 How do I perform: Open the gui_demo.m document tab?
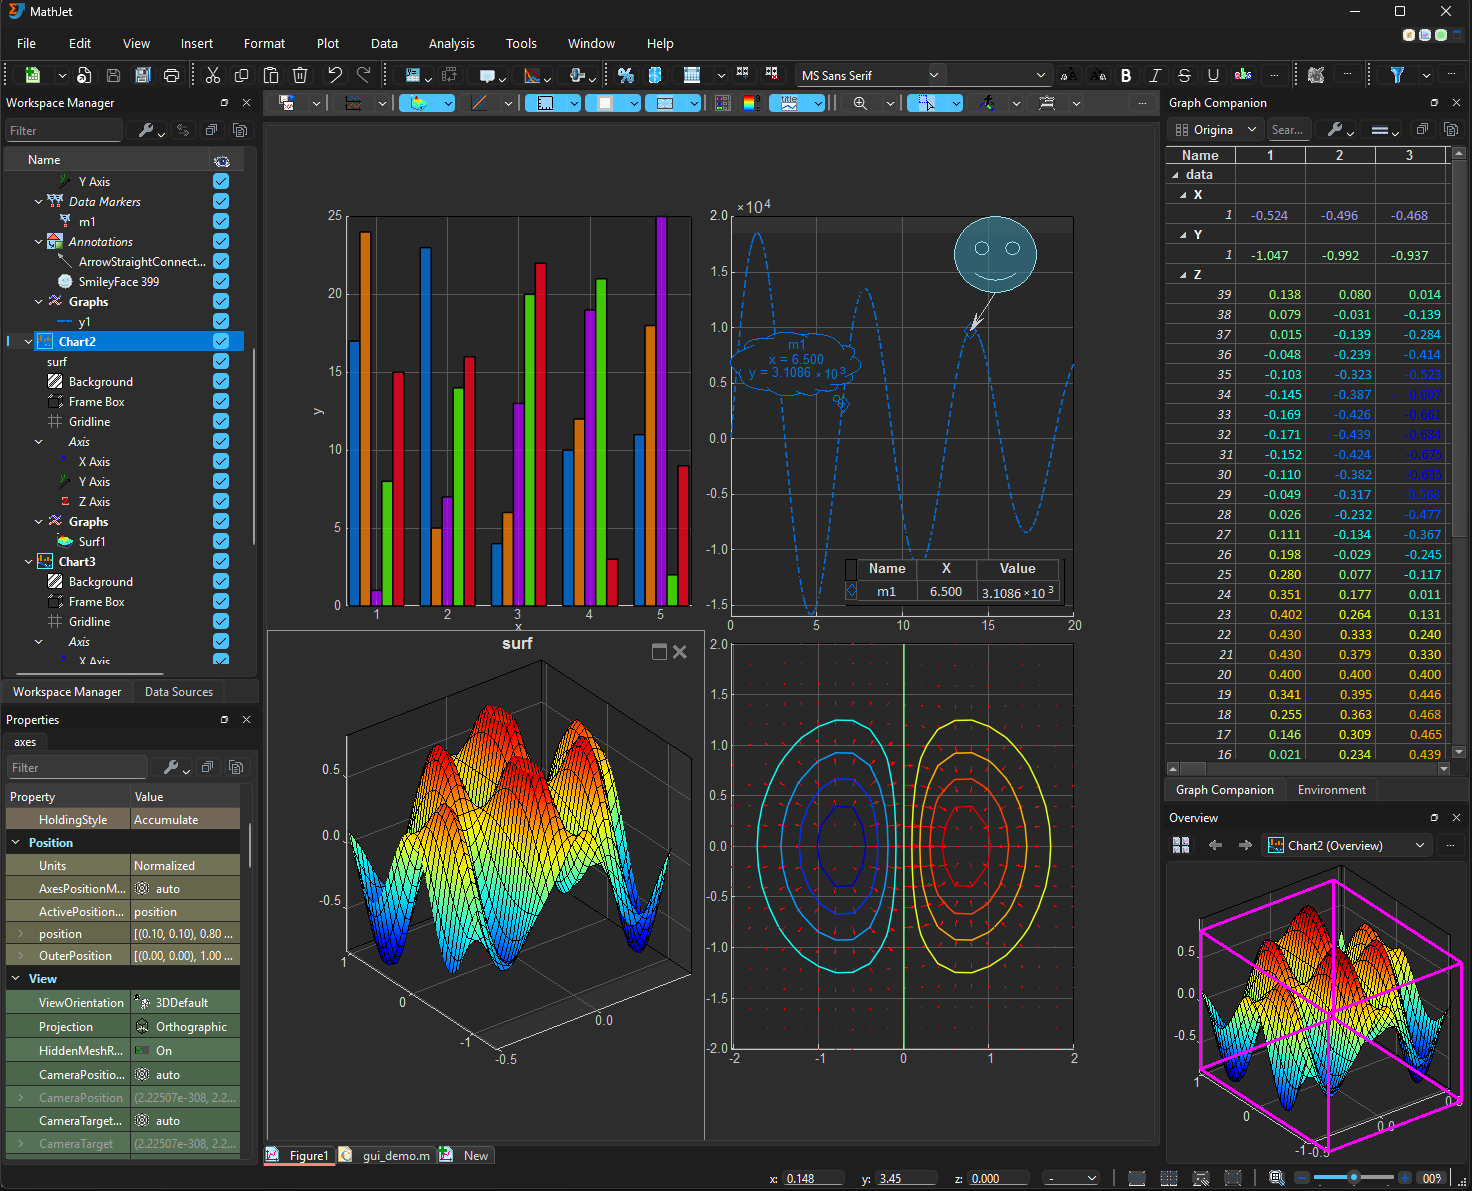tap(387, 1156)
